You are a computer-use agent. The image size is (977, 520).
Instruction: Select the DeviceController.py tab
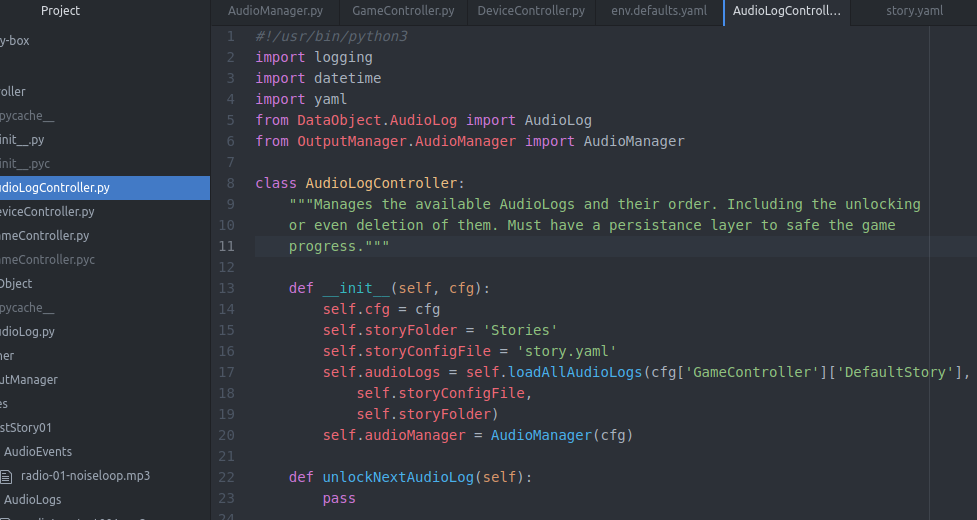click(531, 11)
